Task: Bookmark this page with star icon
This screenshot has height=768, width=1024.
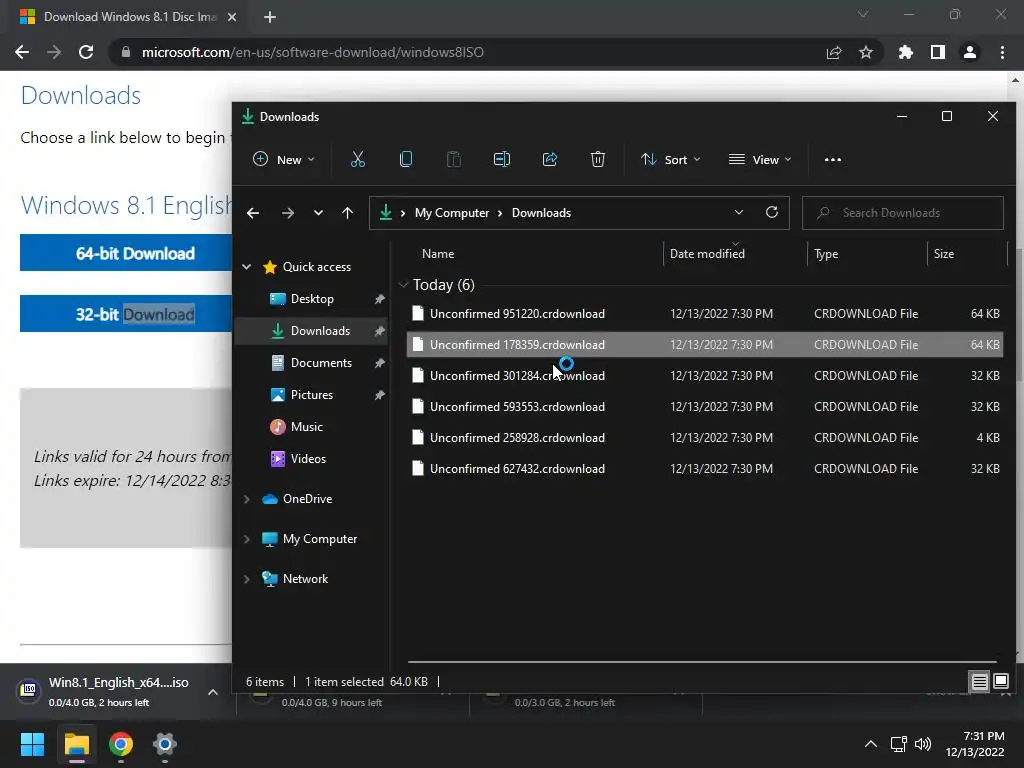Action: [865, 52]
